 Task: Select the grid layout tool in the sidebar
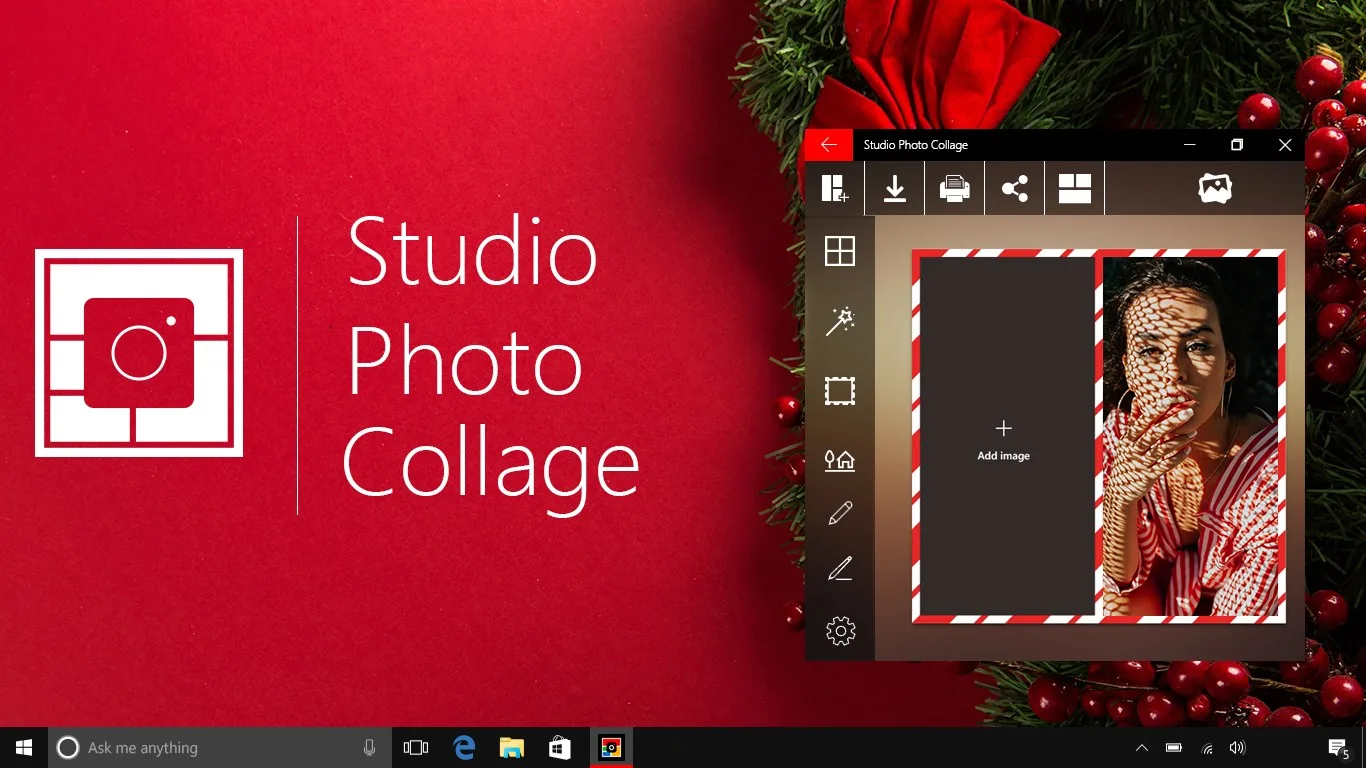click(x=840, y=251)
